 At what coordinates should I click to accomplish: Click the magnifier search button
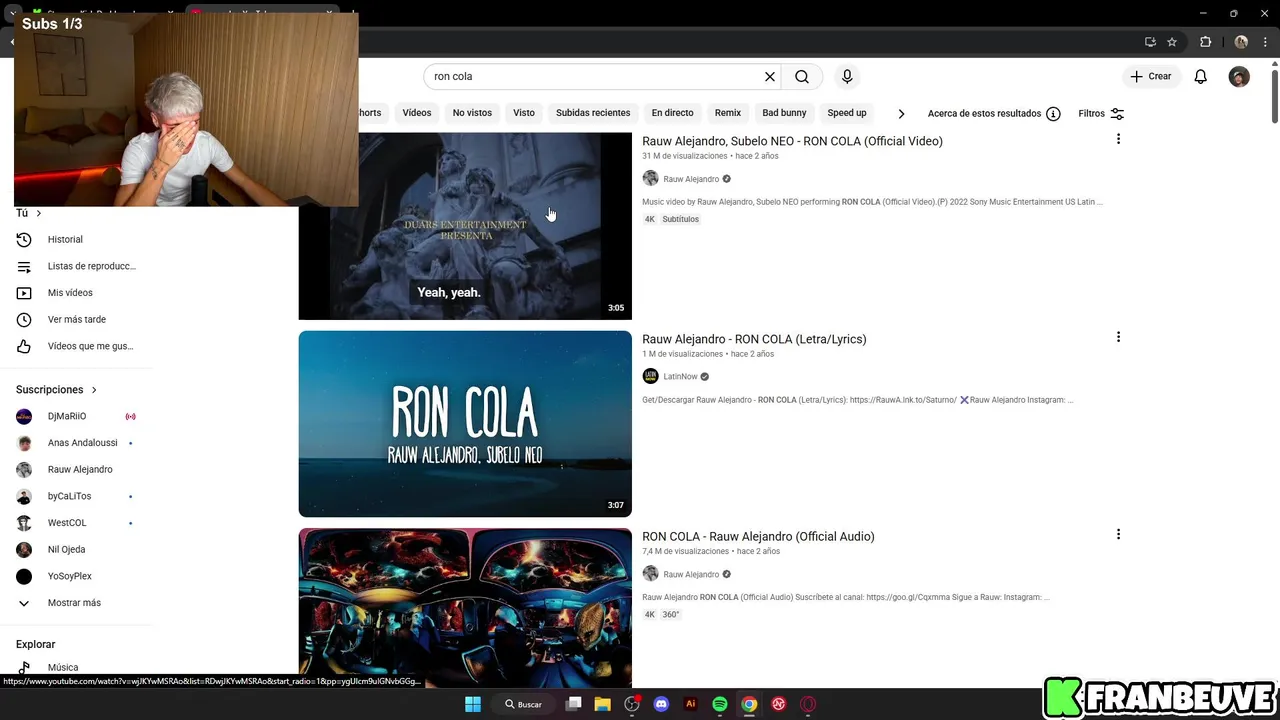(802, 77)
